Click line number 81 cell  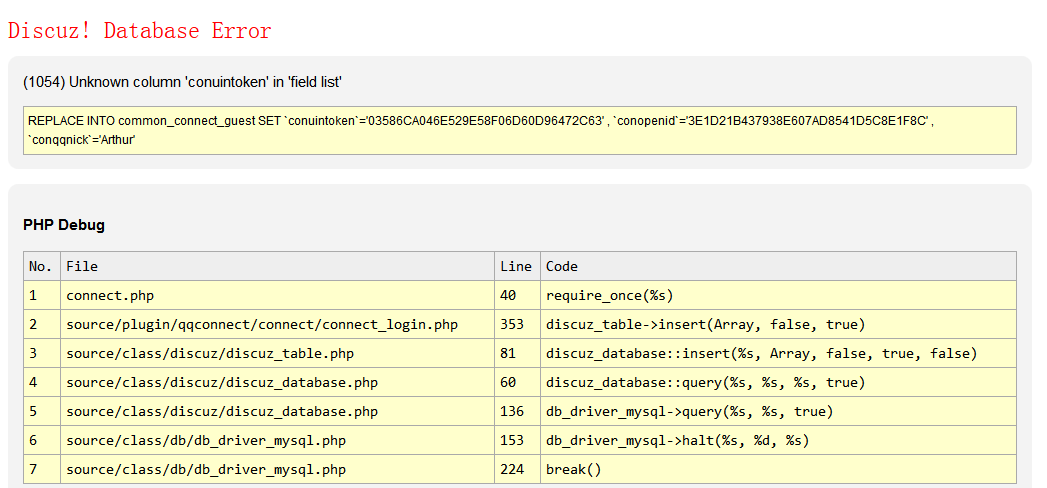(x=517, y=353)
